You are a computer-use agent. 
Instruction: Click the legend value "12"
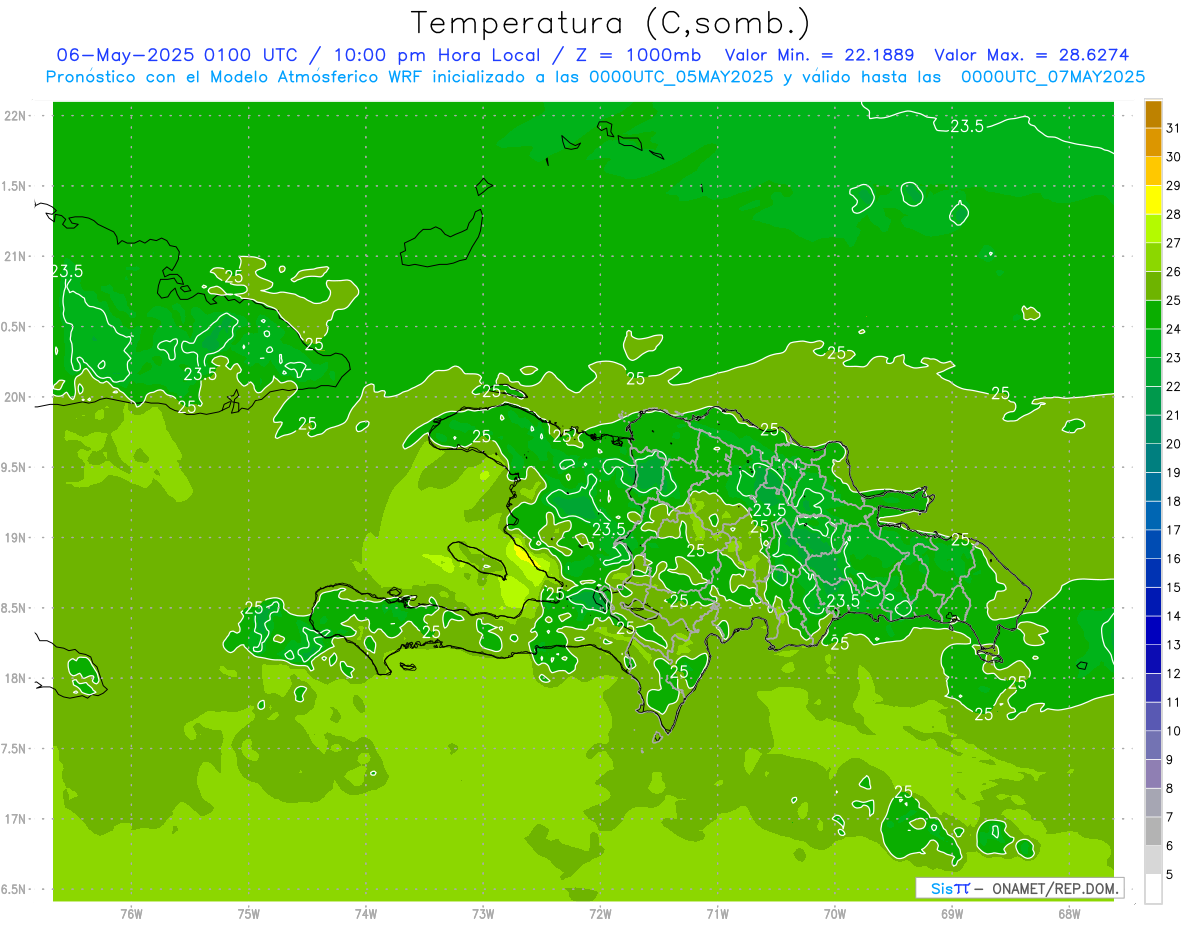1174,674
